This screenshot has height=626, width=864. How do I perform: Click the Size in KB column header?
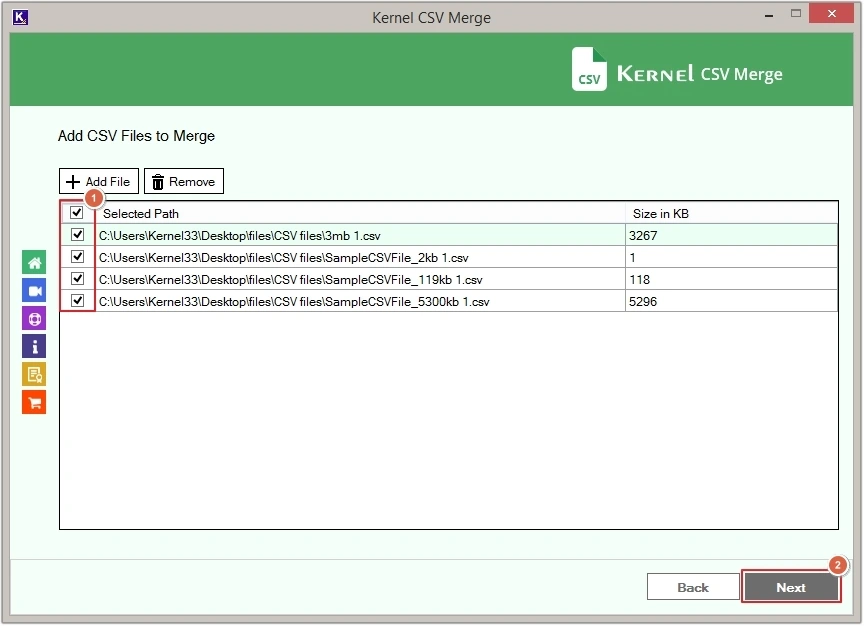pyautogui.click(x=732, y=213)
